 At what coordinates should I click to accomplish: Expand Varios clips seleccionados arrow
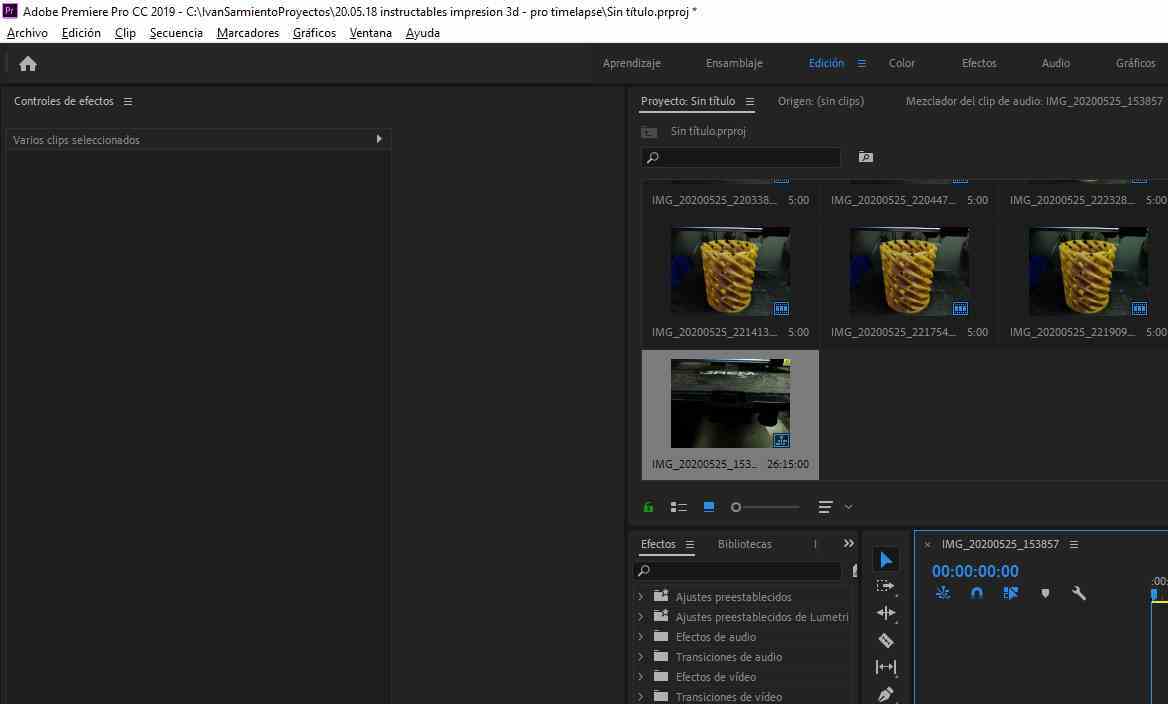(x=379, y=139)
